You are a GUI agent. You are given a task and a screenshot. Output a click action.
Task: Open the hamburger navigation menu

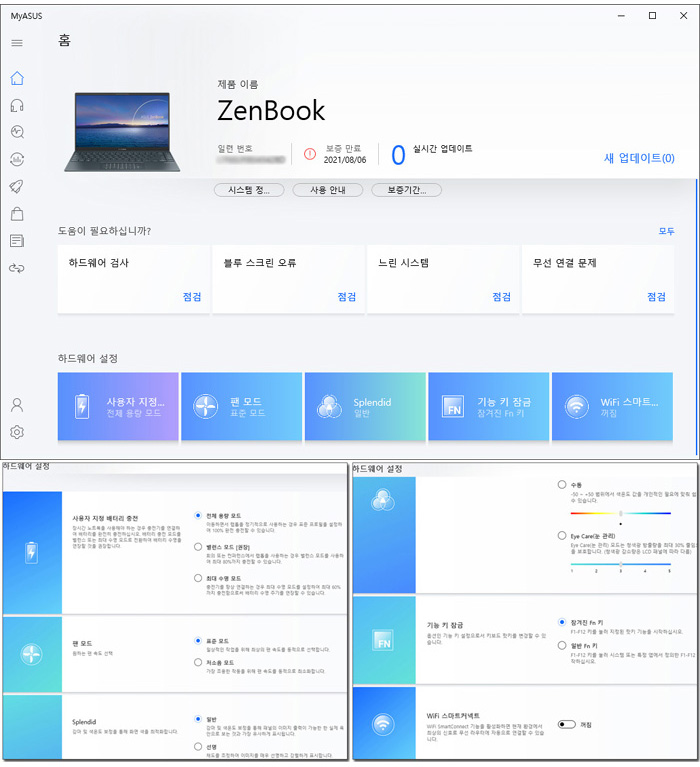(17, 43)
